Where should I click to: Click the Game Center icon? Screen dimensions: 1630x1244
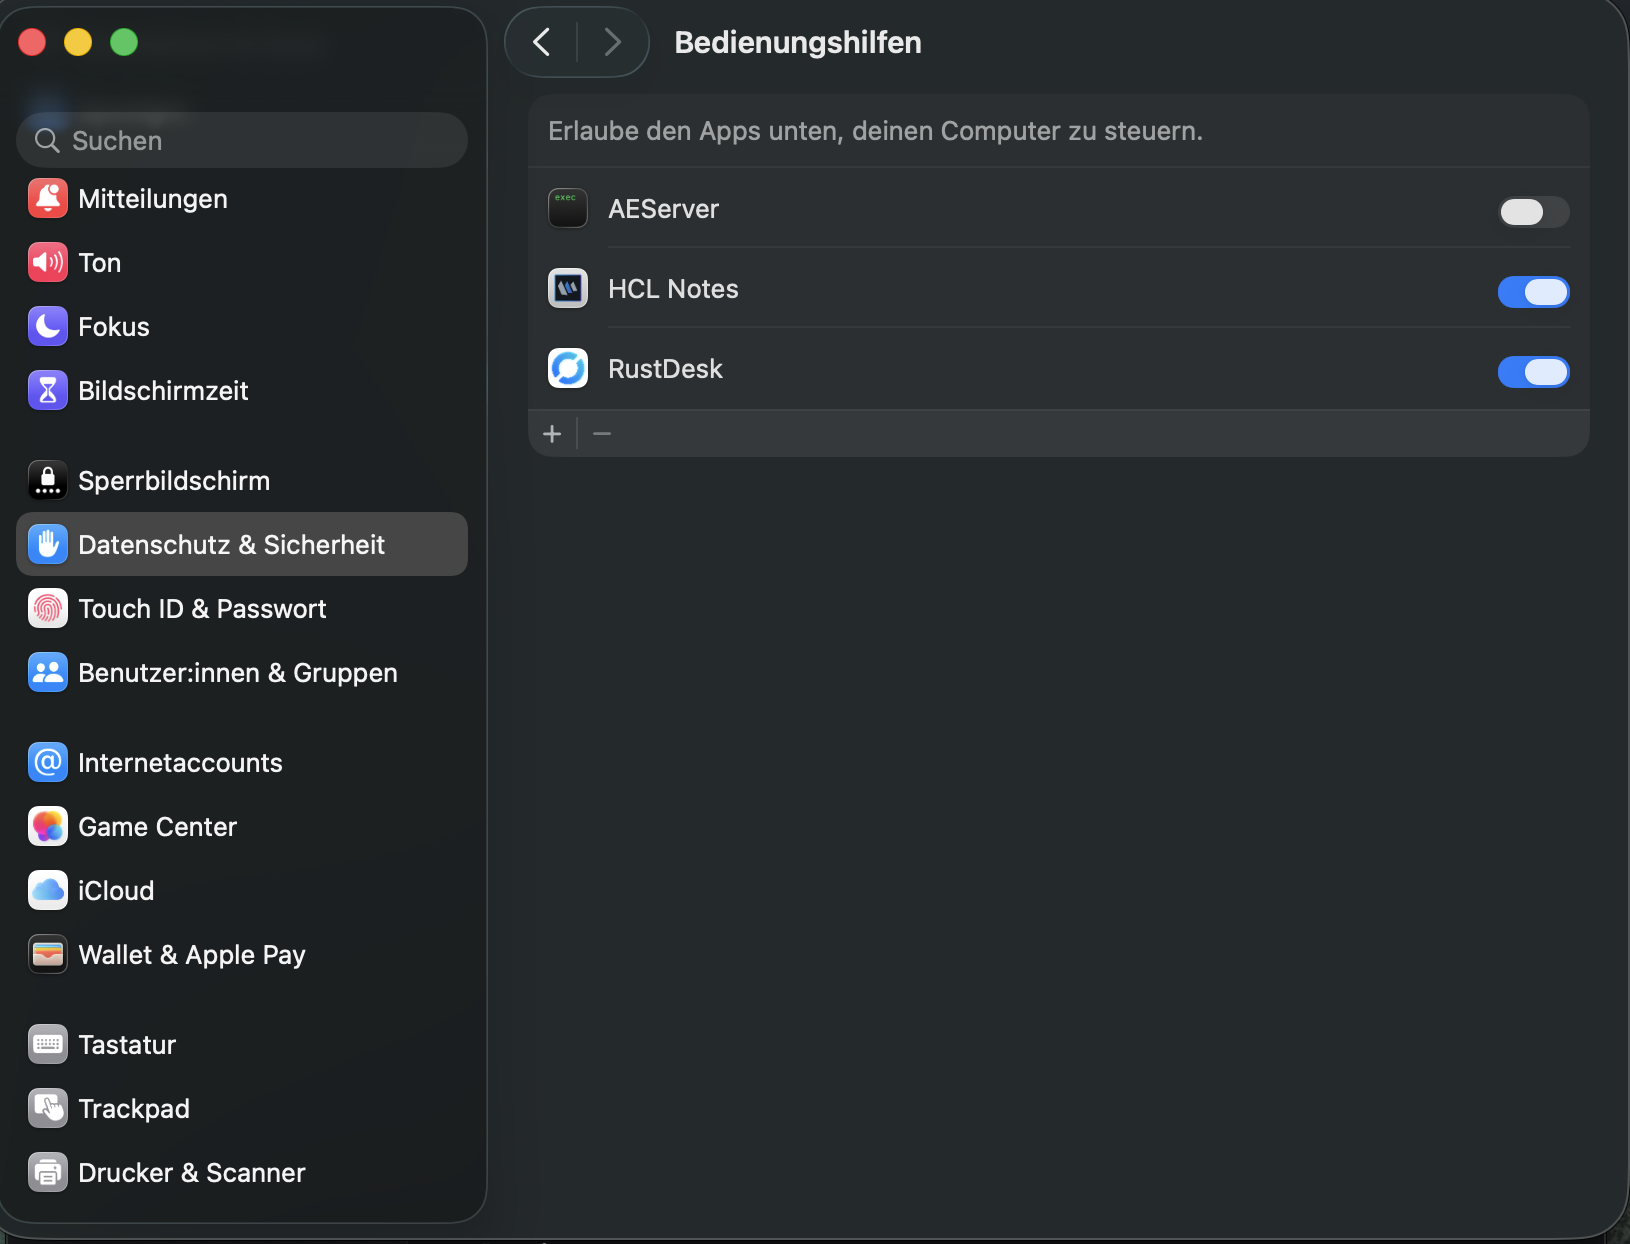tap(48, 827)
